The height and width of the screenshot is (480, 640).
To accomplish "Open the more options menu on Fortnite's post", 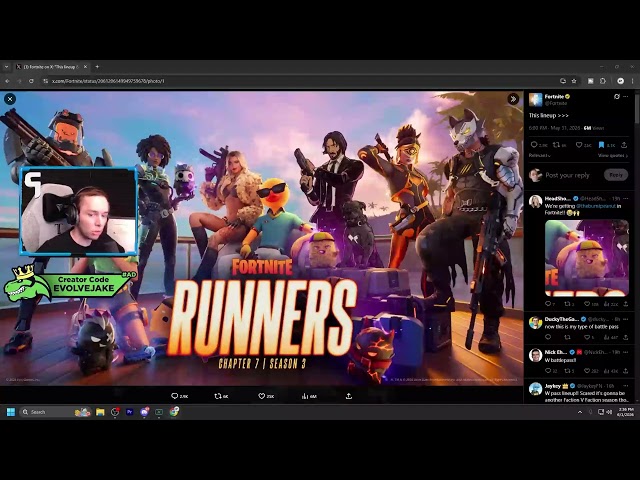I will pyautogui.click(x=626, y=97).
